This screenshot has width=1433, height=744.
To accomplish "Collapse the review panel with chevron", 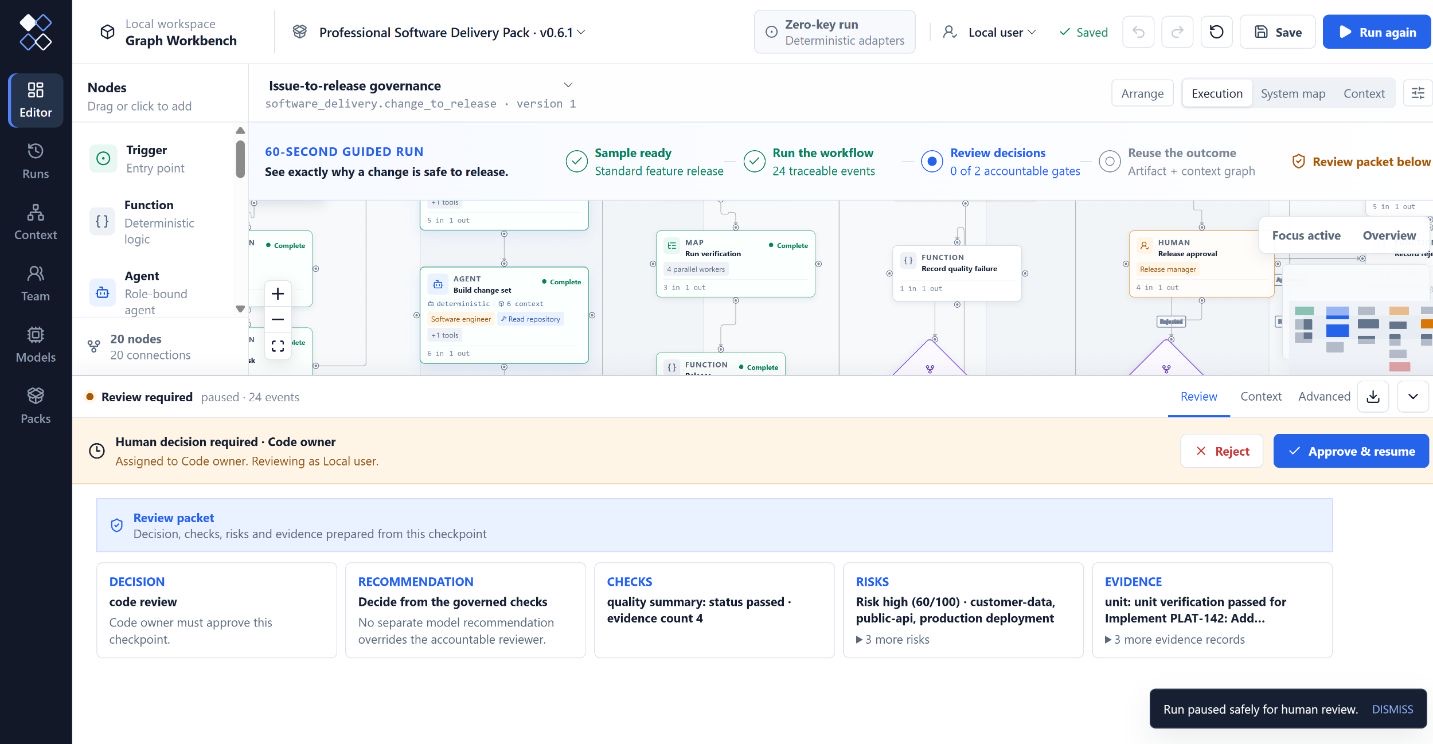I will (1413, 397).
